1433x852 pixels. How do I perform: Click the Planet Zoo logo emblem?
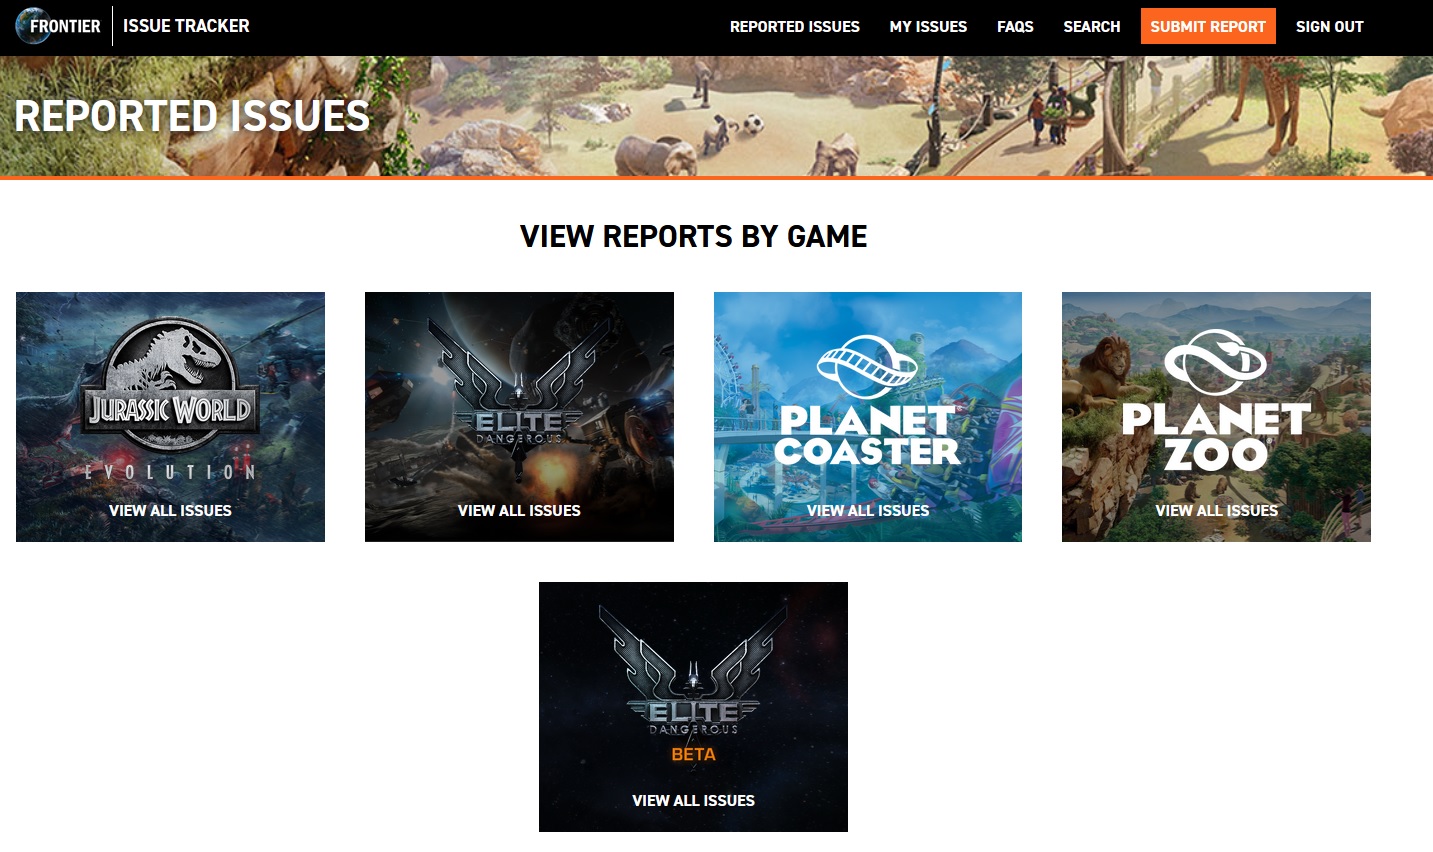click(1216, 360)
